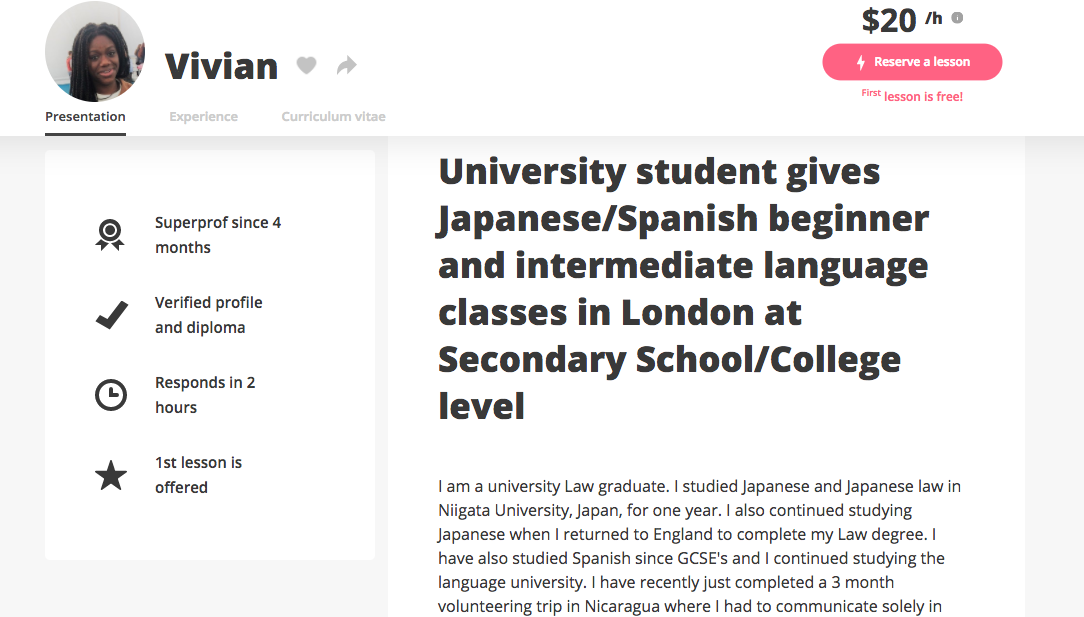Toggle the heart to favorite Vivian
Image resolution: width=1084 pixels, height=617 pixels.
[306, 64]
